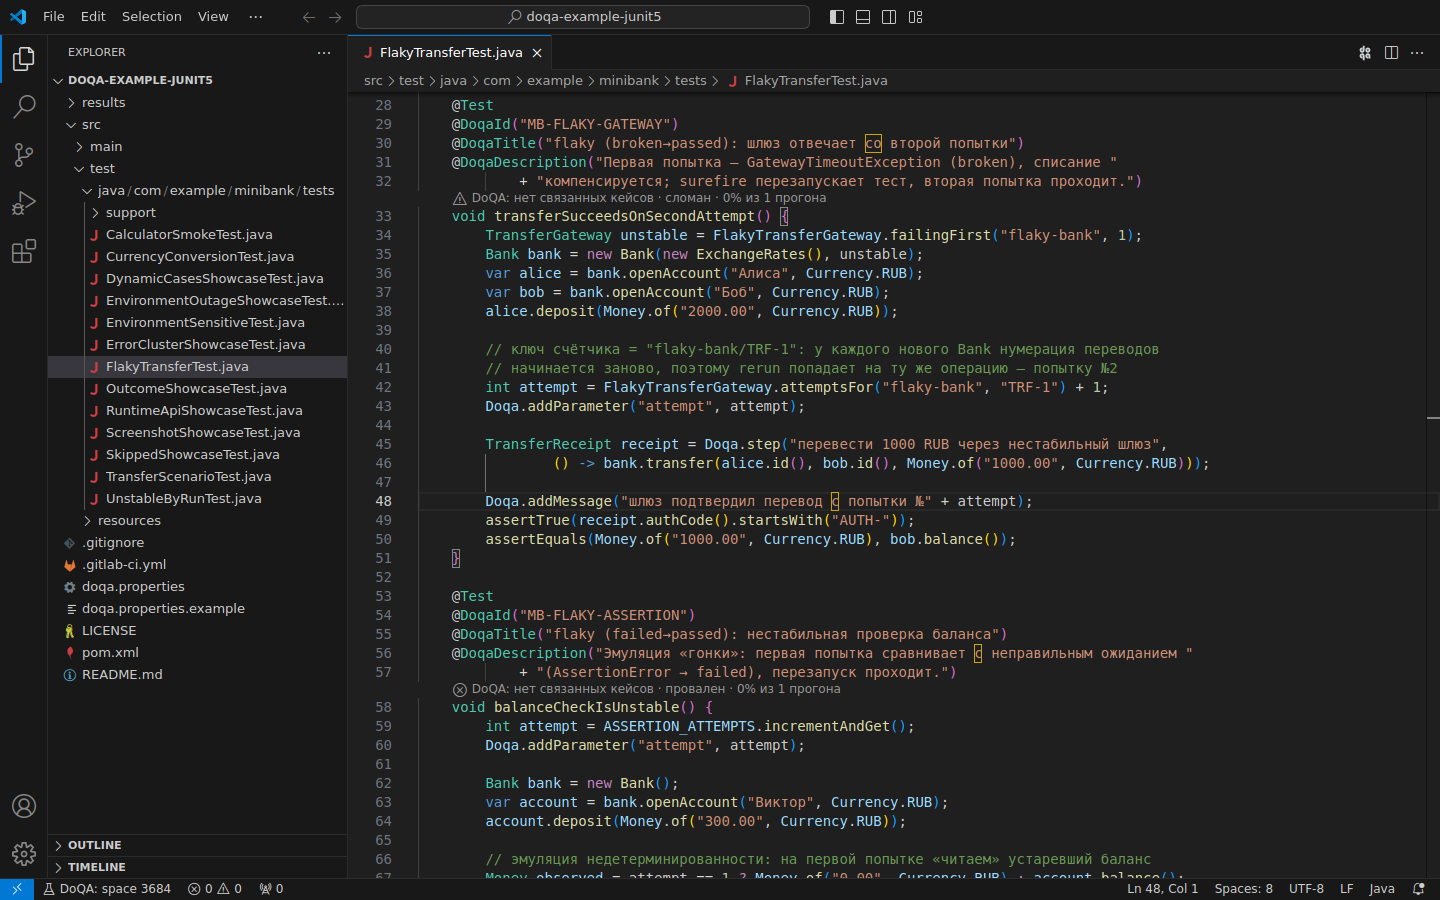The image size is (1440, 900).
Task: Open the Explorer view in activity bar
Action: point(23,59)
